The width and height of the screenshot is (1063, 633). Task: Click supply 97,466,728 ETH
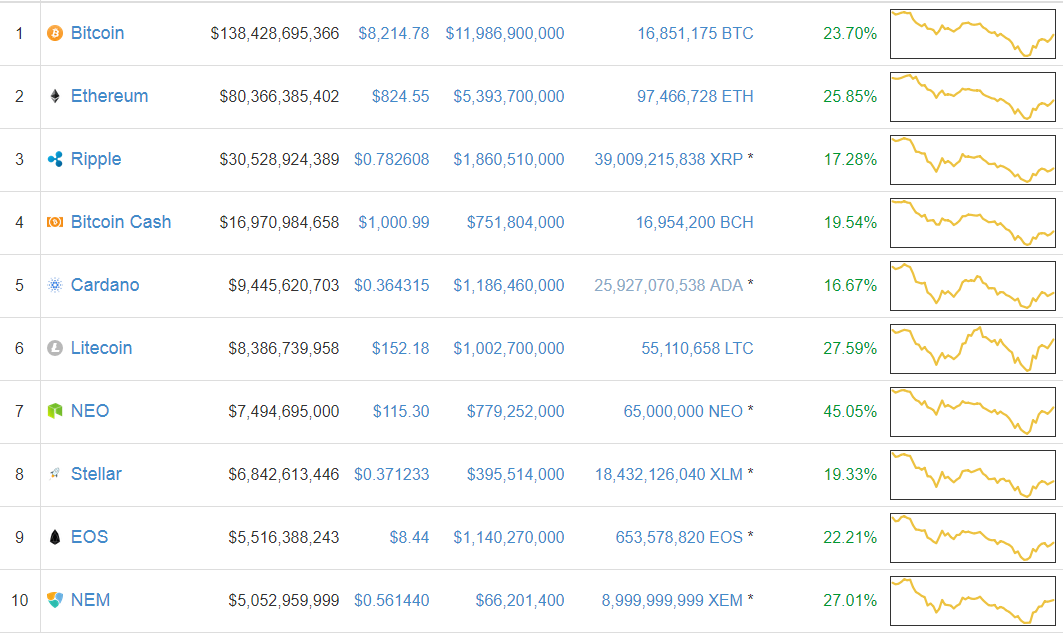[x=695, y=96]
